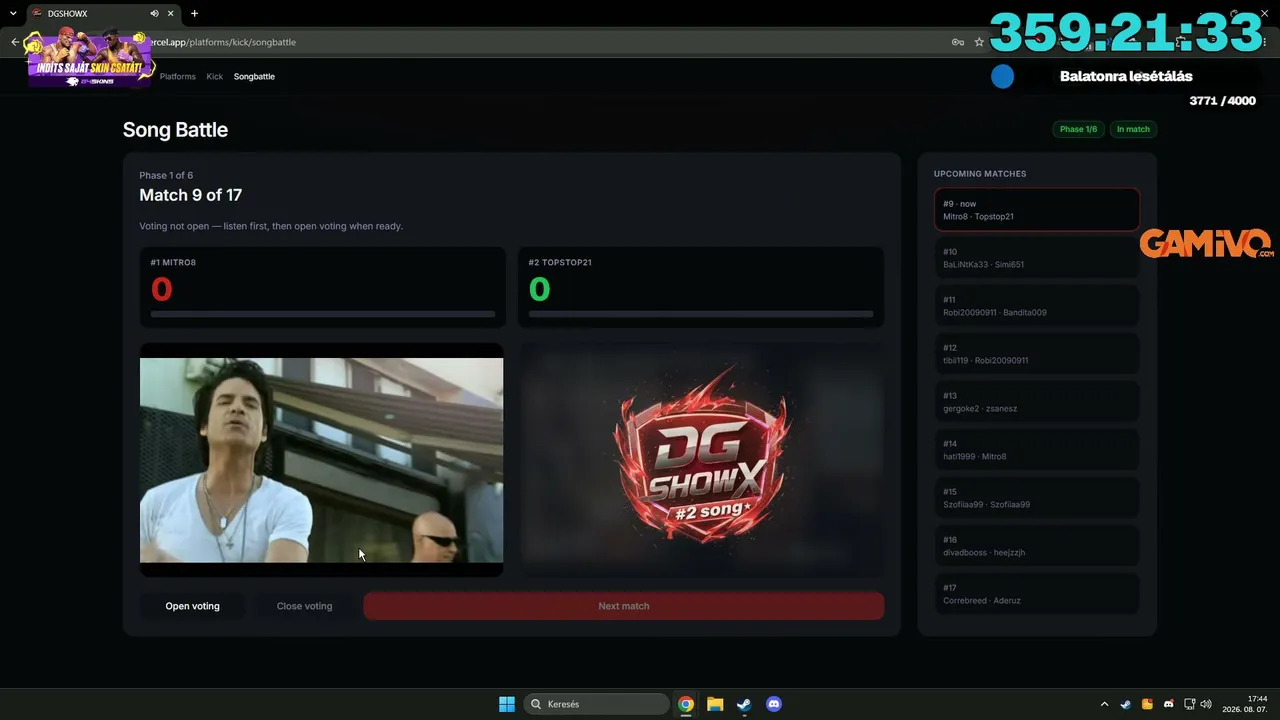1280x720 pixels.
Task: Click the DG ShowX #2 song placeholder
Action: click(x=701, y=460)
